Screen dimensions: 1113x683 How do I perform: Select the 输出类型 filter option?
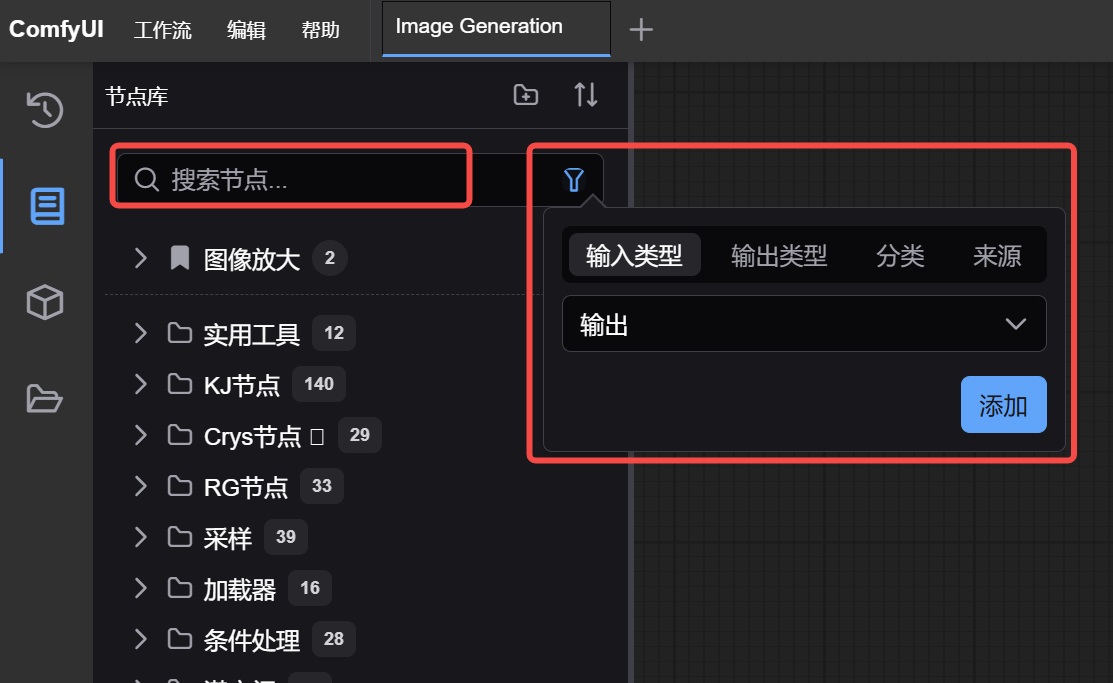[x=778, y=255]
